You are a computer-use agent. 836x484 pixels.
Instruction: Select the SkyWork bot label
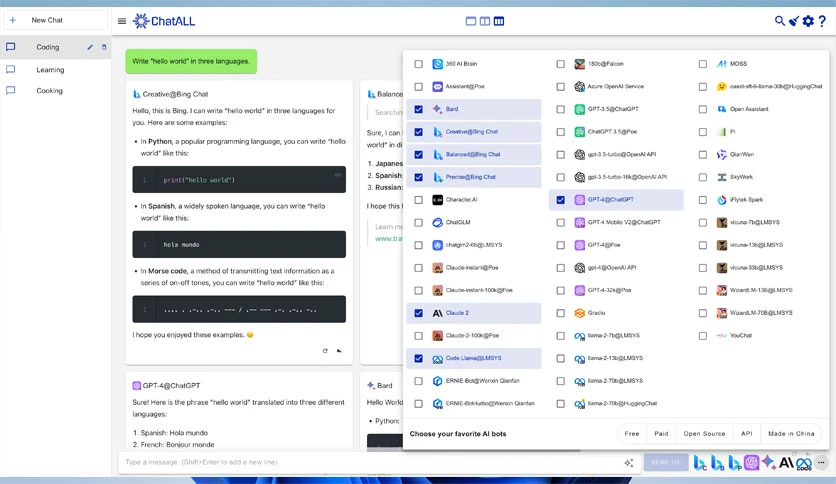[741, 177]
